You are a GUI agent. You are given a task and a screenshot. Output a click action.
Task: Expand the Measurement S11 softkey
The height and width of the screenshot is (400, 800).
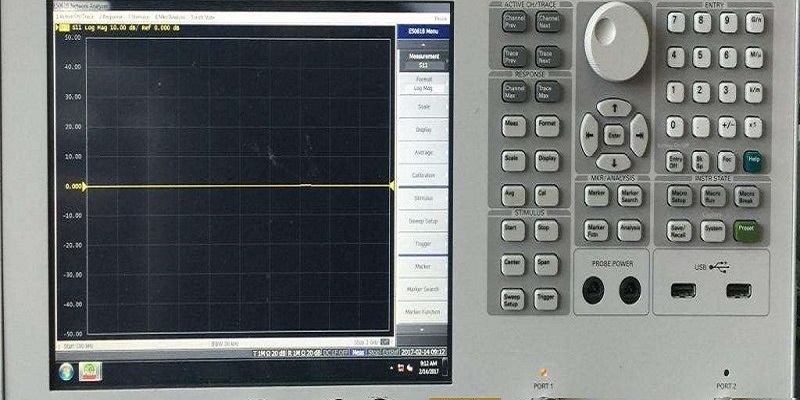point(423,62)
